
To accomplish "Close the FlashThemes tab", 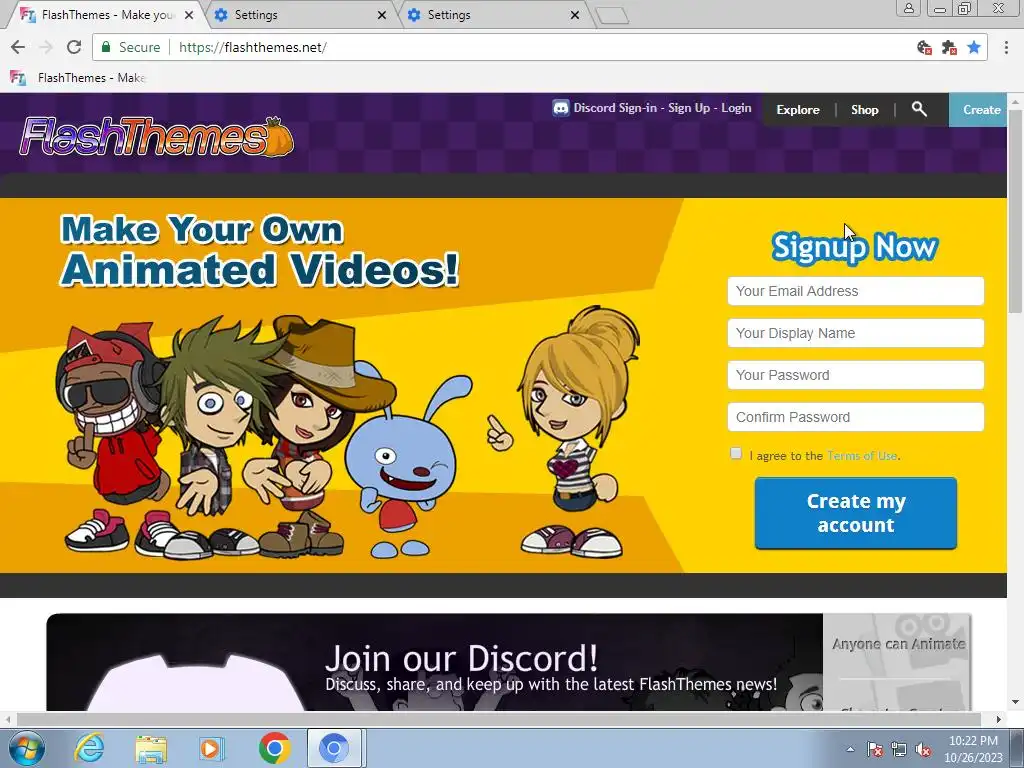I will (189, 15).
